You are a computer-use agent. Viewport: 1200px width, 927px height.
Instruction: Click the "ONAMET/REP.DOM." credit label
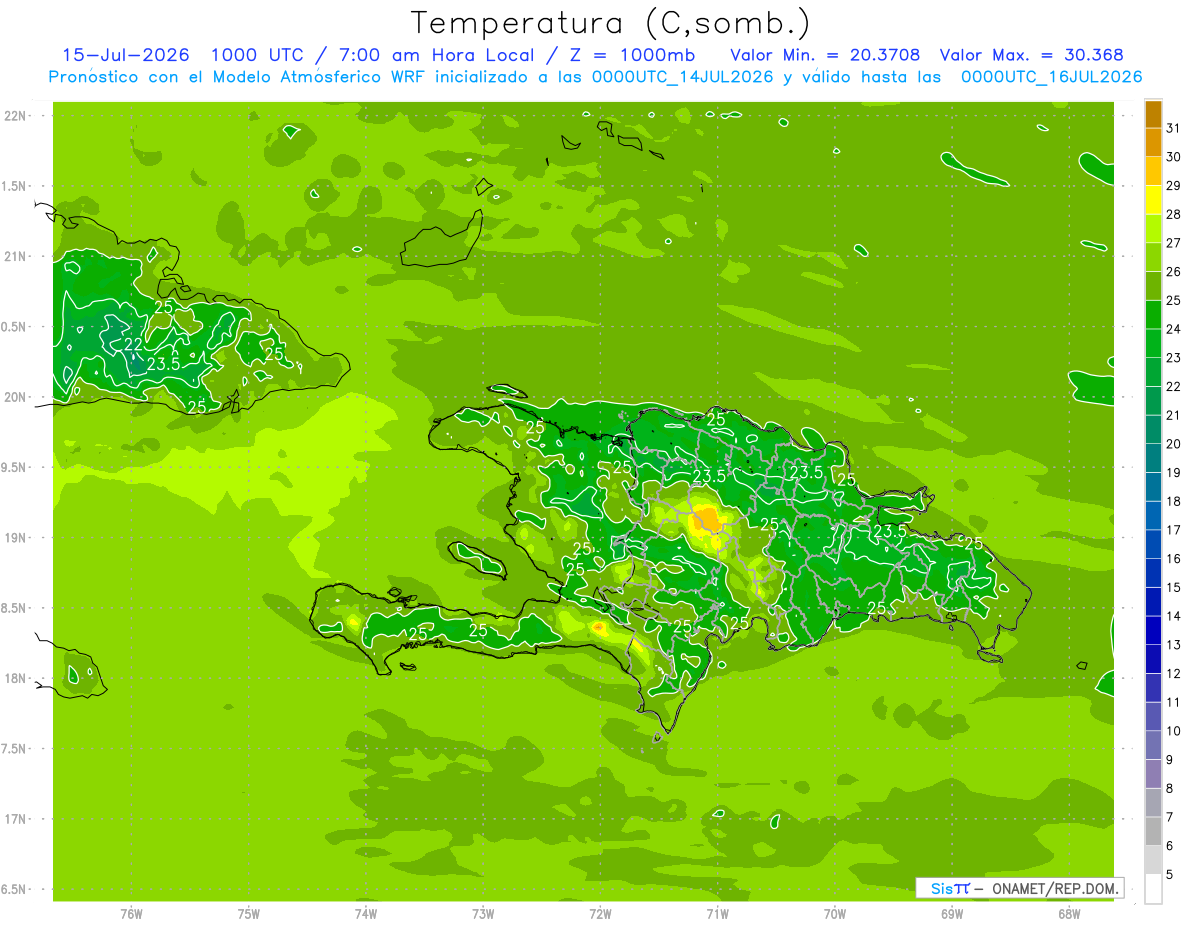(x=1055, y=888)
